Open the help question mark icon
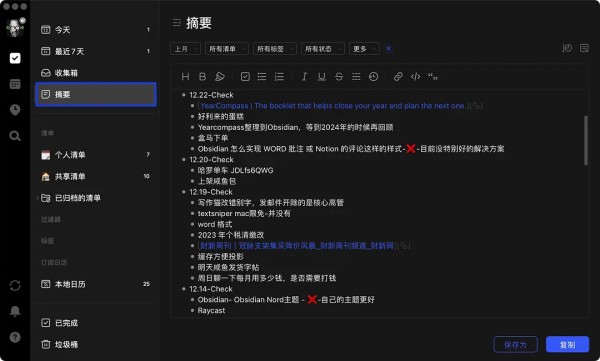600x361 pixels. [x=15, y=337]
